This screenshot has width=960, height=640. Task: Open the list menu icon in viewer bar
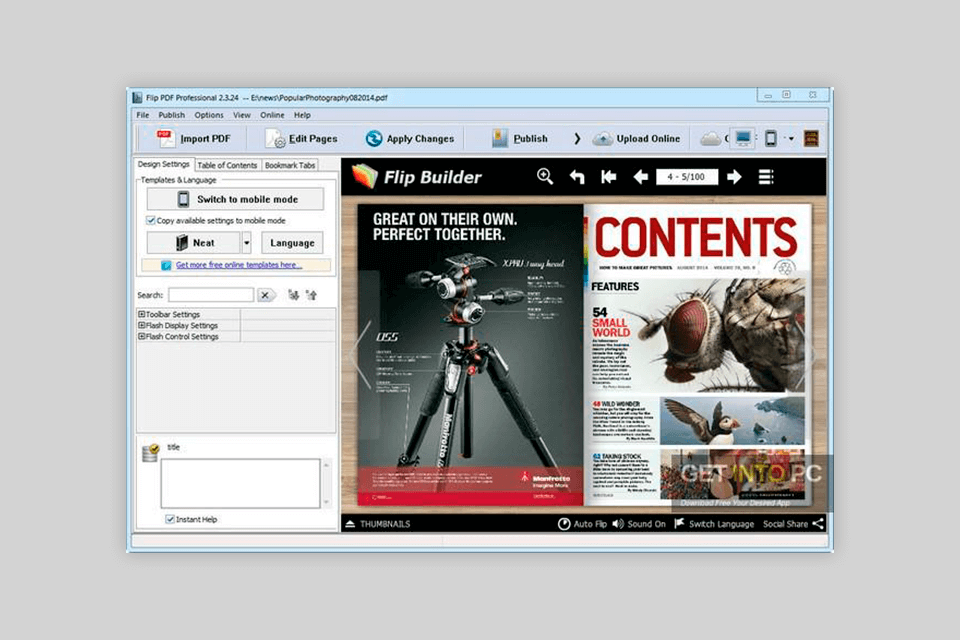click(766, 177)
